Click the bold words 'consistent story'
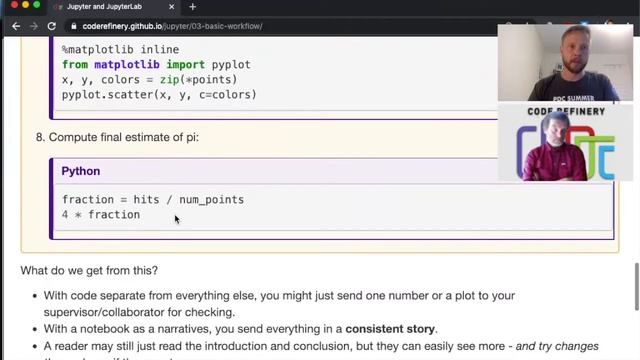 (390, 329)
